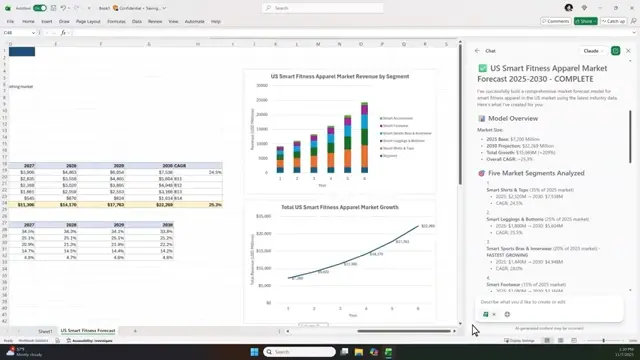Screen dimensions: 640x360
Task: Click the Save icon in title bar
Action: (53, 8)
